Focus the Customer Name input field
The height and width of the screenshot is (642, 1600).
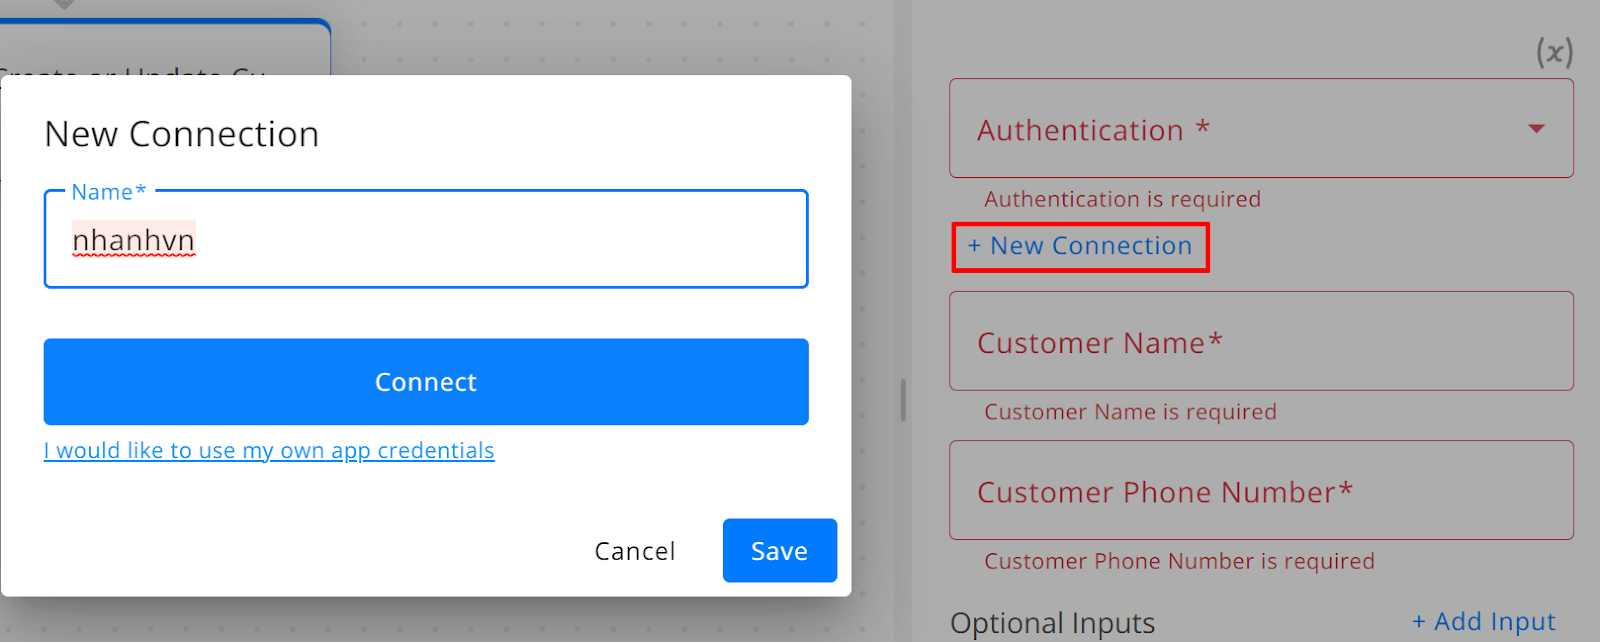[1261, 341]
